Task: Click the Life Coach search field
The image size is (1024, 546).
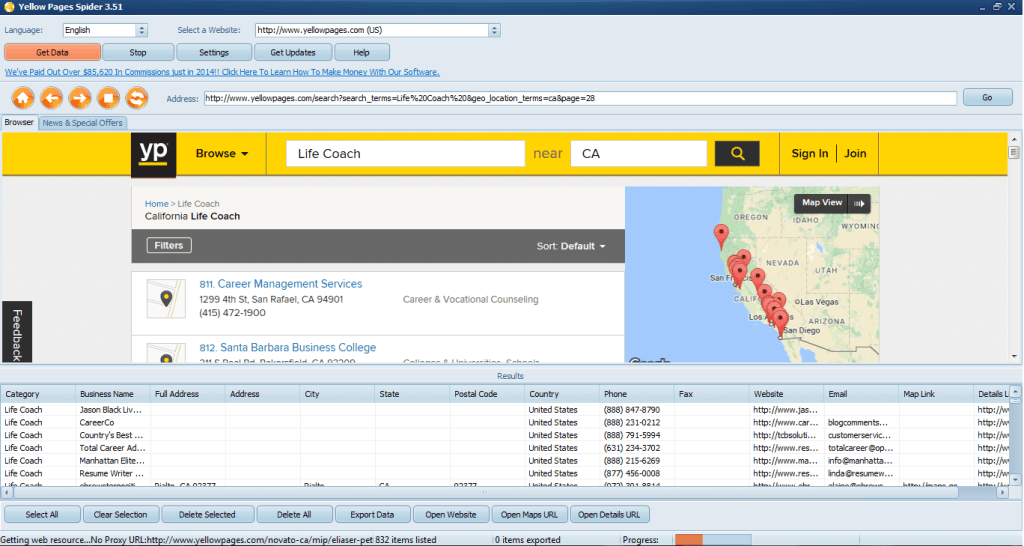Action: [x=406, y=153]
